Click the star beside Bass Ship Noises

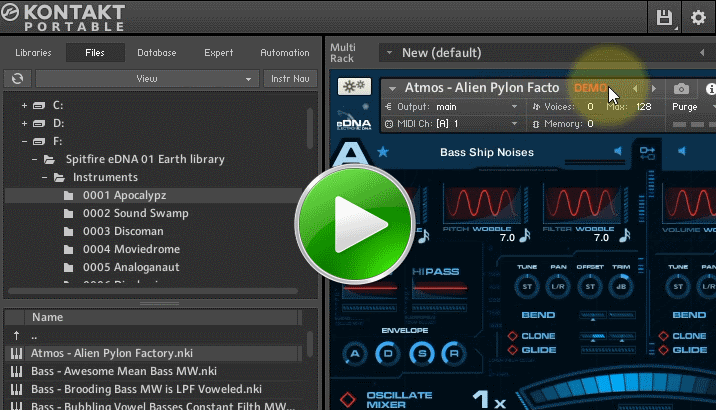[383, 152]
